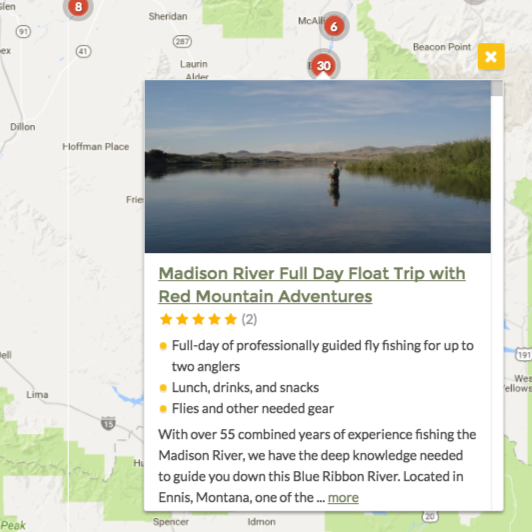Screen dimensions: 532x532
Task: Click the Route 91 shield on the map
Action: (x=23, y=32)
